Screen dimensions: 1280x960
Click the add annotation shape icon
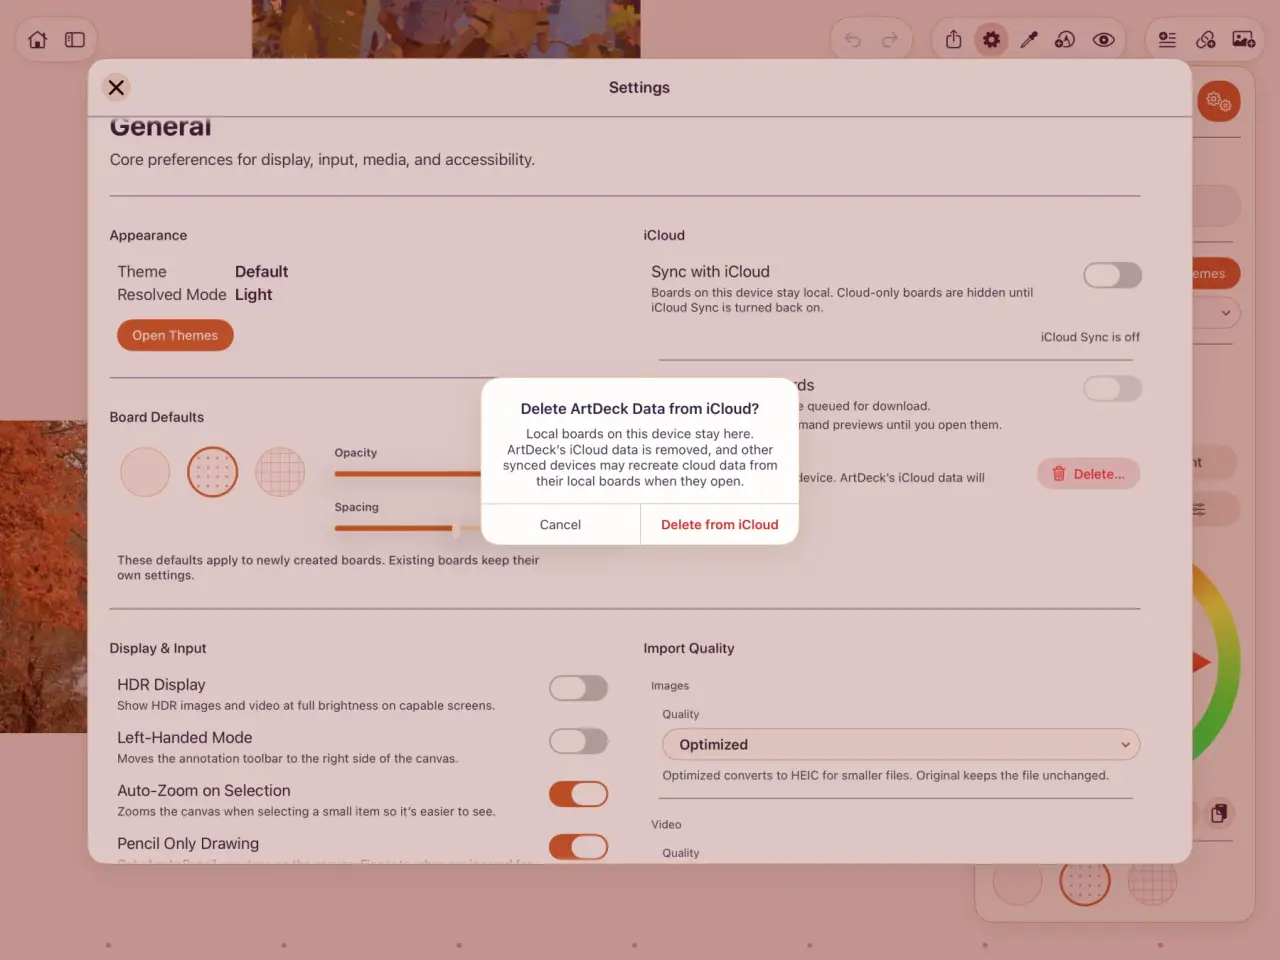coord(1065,40)
